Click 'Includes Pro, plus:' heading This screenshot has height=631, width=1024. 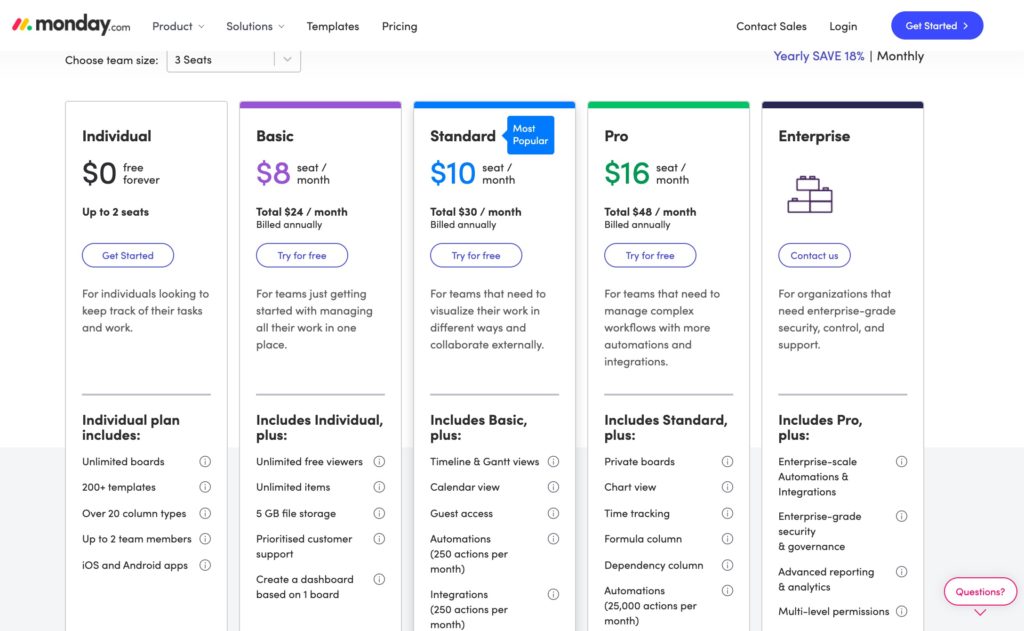pyautogui.click(x=820, y=427)
